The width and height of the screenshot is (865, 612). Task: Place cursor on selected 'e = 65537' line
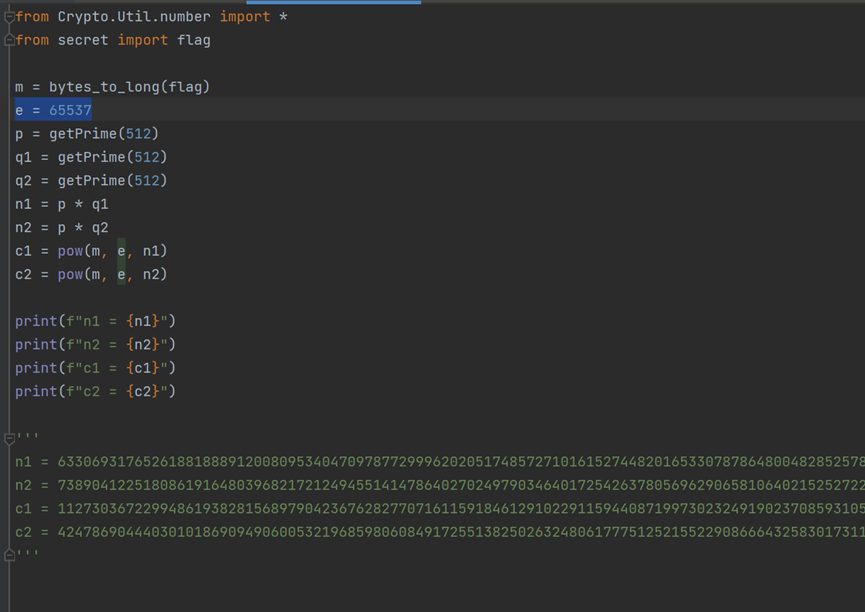(x=53, y=110)
